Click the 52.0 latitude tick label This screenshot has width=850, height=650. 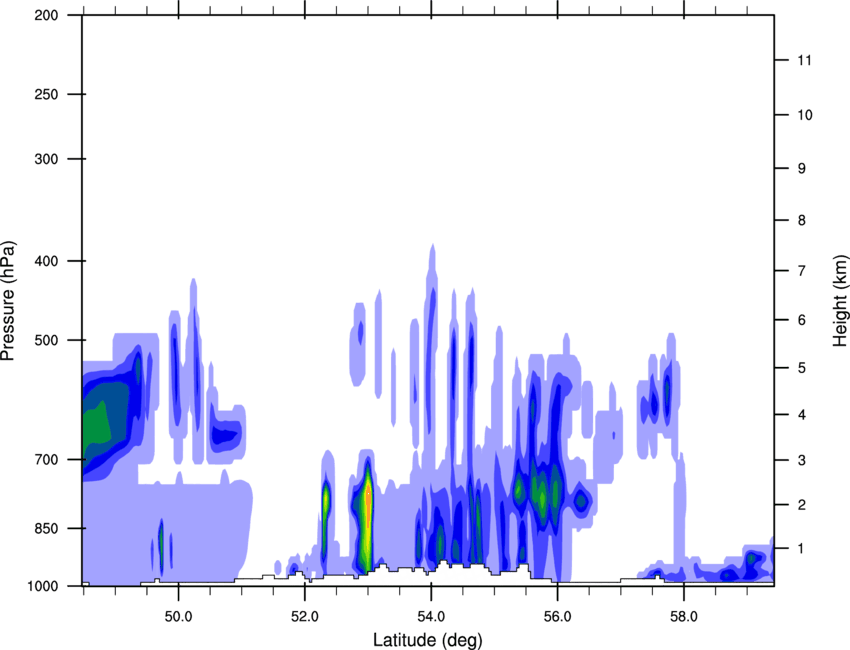[305, 617]
